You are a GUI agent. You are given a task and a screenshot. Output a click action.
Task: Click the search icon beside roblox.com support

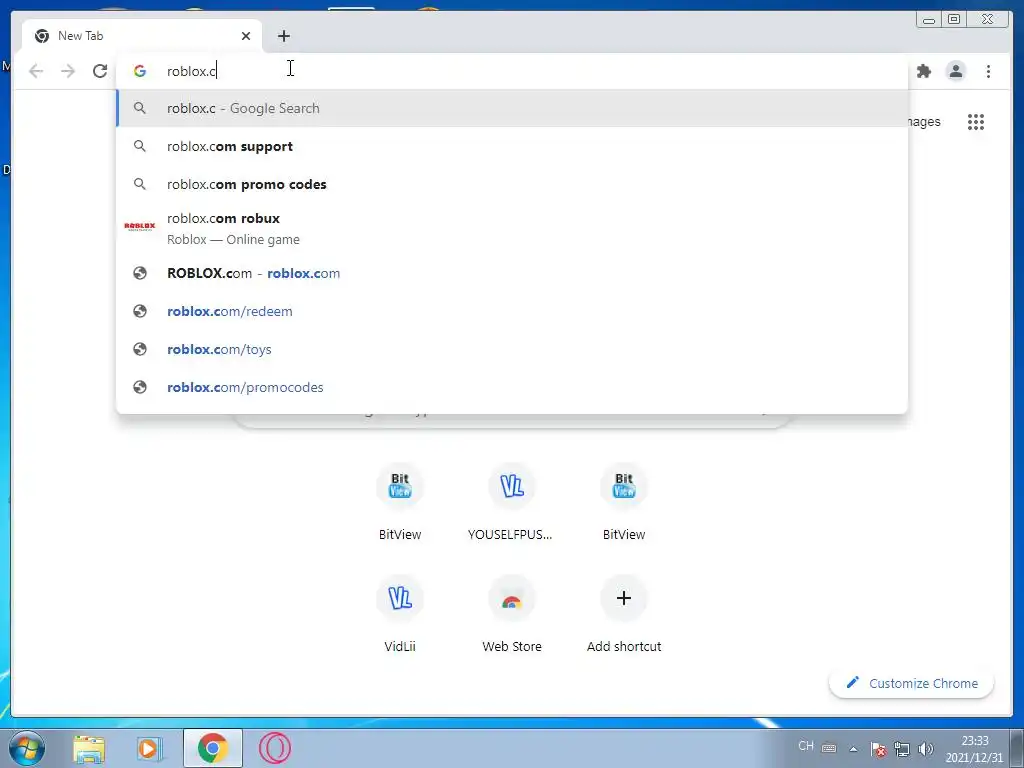(x=140, y=146)
